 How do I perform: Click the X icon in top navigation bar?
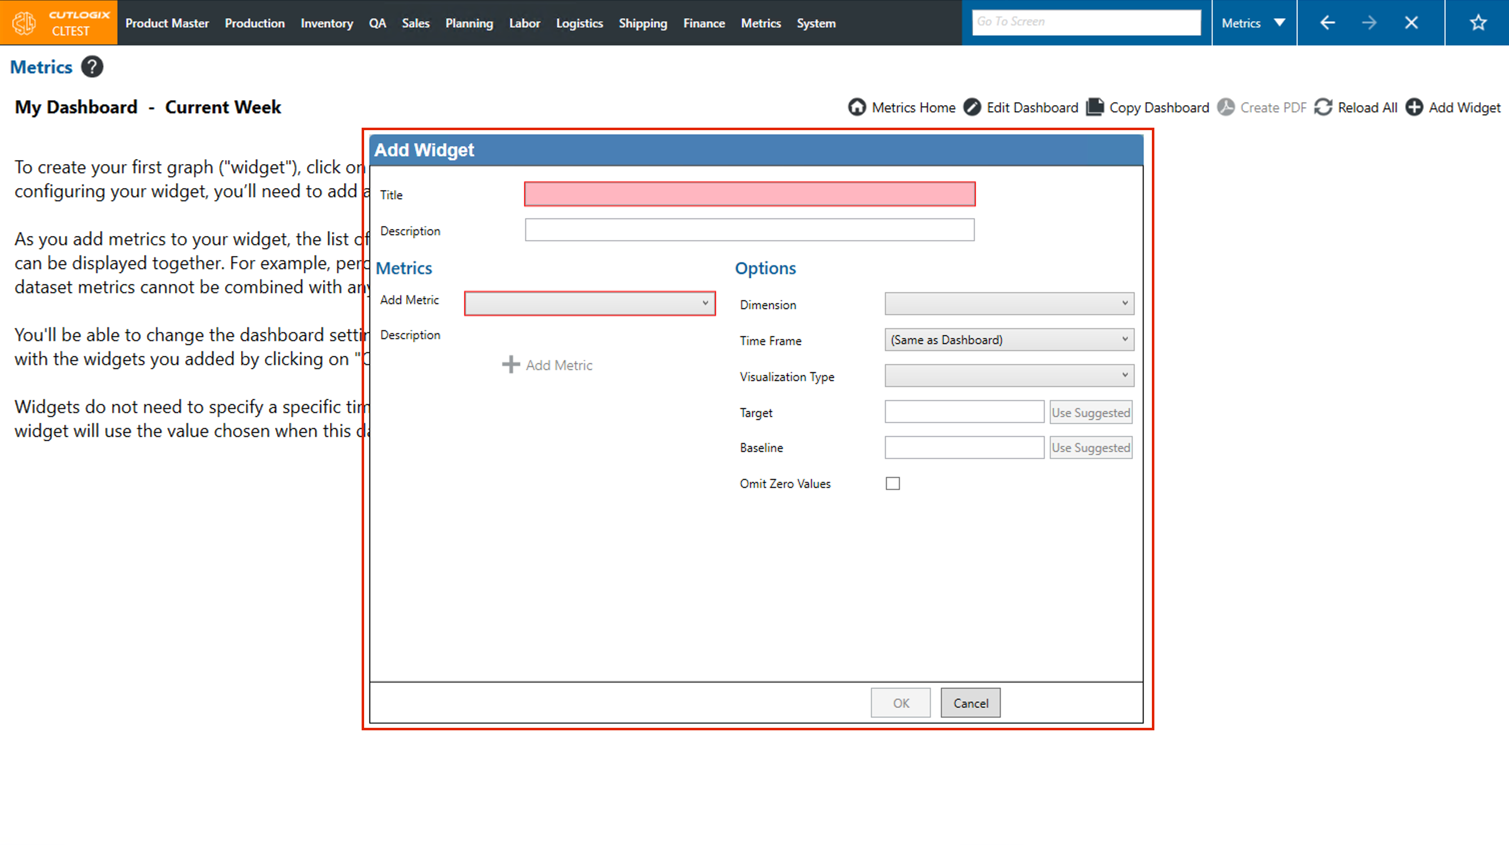[1411, 23]
